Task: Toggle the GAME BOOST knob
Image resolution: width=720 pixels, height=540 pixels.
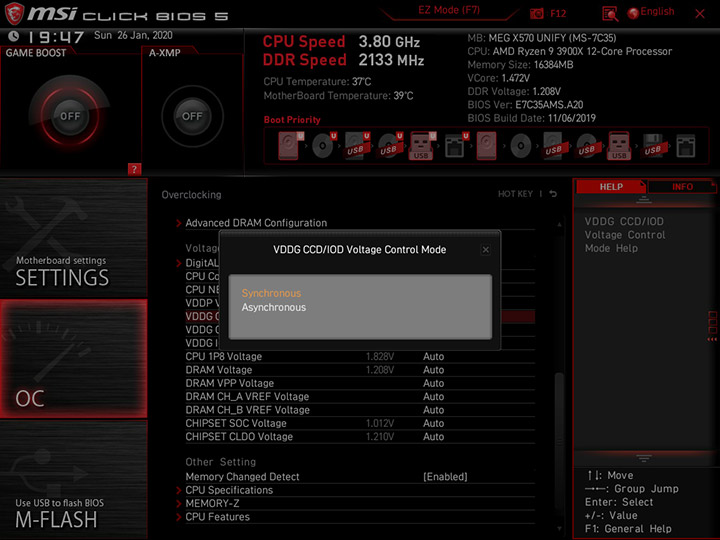Action: click(69, 116)
